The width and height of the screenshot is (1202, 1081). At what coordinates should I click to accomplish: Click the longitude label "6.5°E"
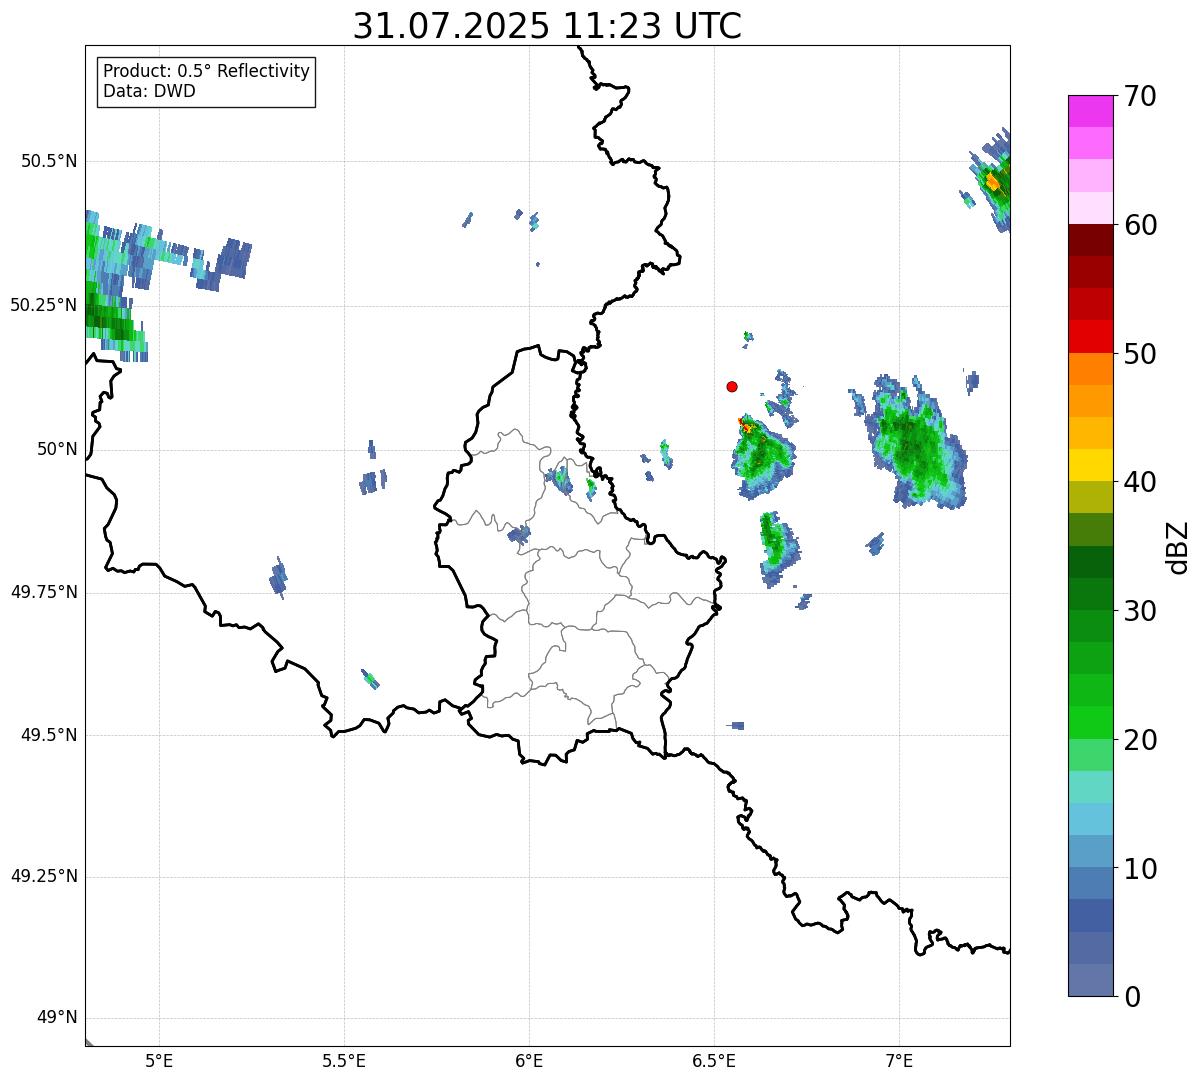pyautogui.click(x=714, y=1060)
